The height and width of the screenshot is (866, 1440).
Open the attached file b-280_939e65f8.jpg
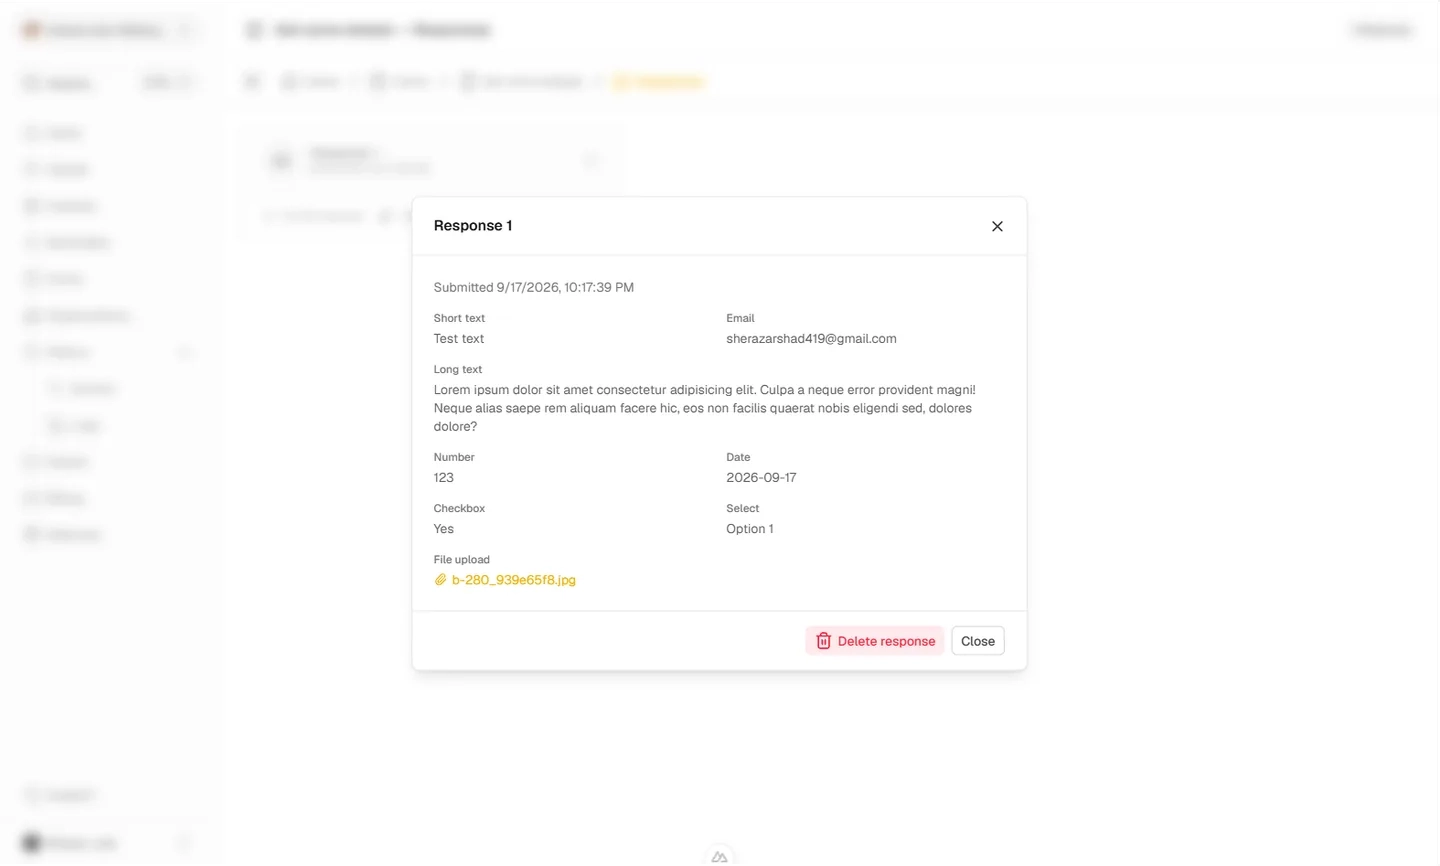click(505, 580)
